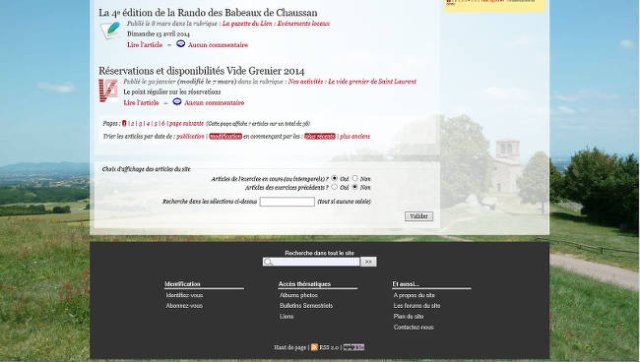Select Oui for articles des exercices précédents
This screenshot has height=362, width=640.
coord(334,187)
